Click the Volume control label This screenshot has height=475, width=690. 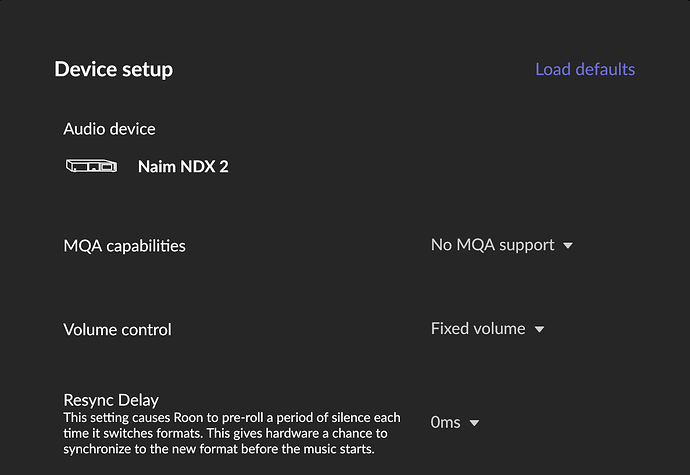coord(117,329)
